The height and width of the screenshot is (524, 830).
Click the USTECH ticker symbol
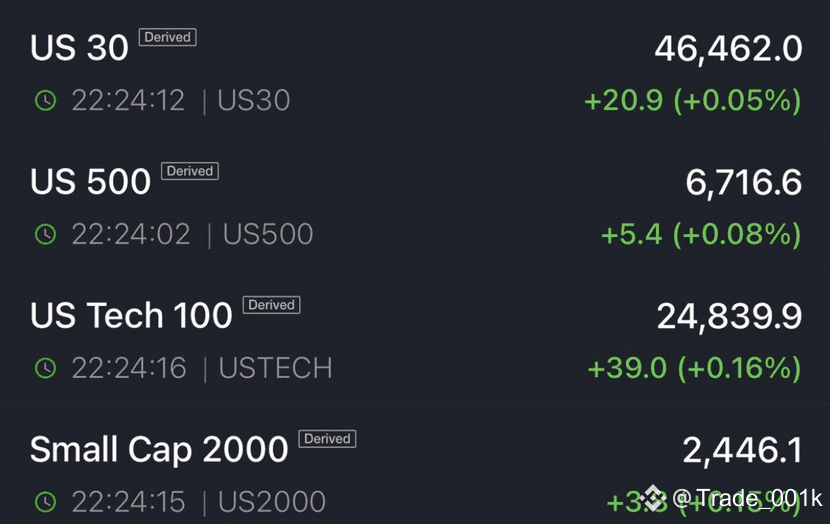(275, 368)
